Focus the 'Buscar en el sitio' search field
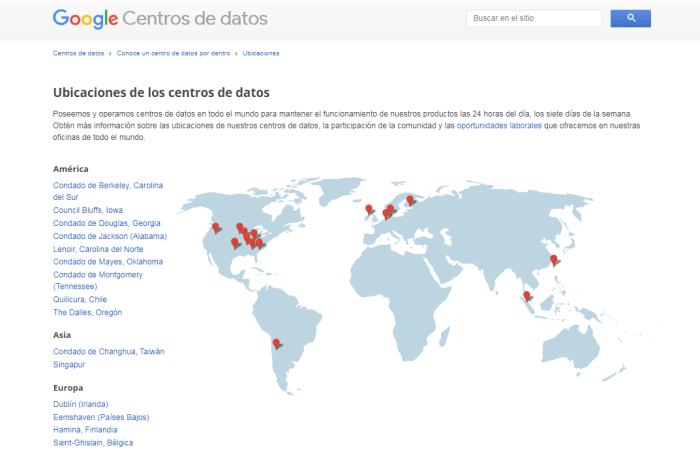 tap(534, 18)
